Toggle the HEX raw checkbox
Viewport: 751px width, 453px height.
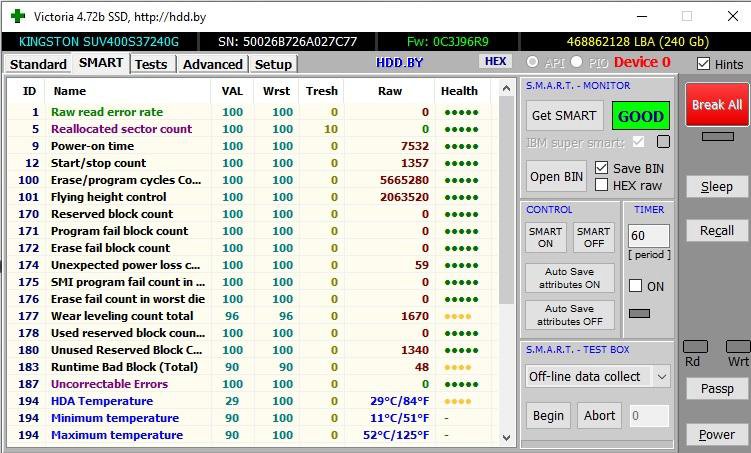[x=601, y=185]
